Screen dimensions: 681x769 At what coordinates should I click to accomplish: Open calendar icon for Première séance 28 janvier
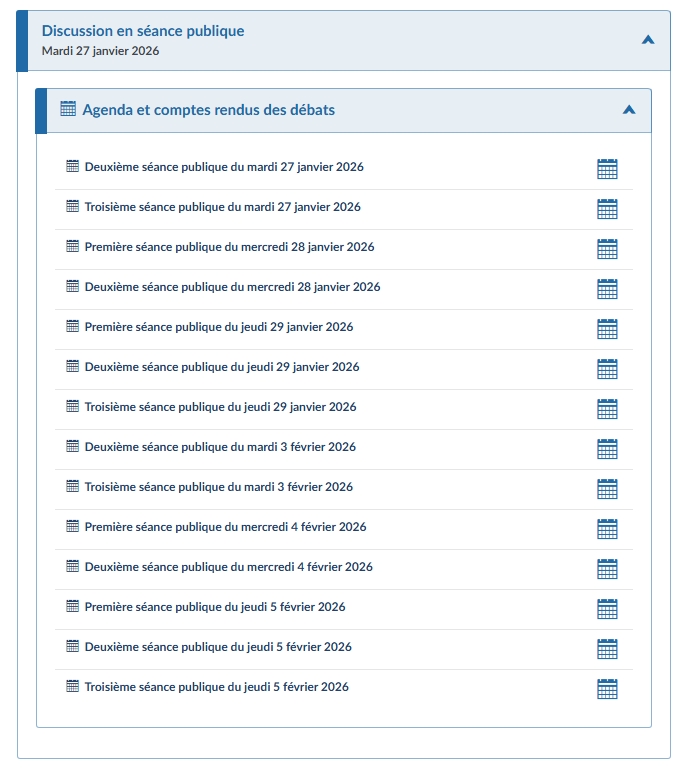point(607,249)
